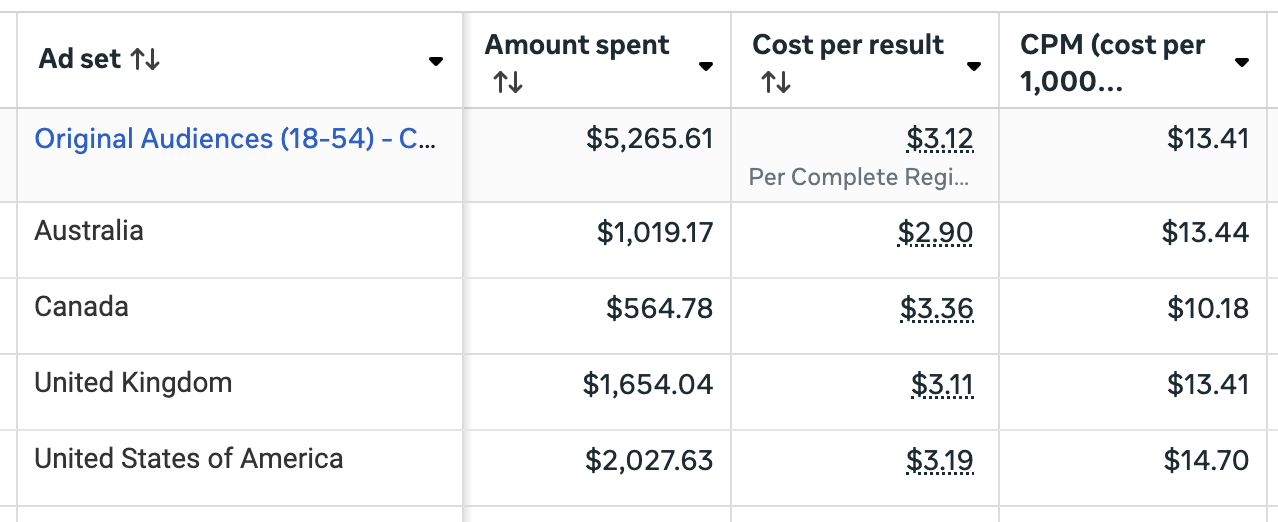
Task: Open Original Audiences (18-54) ad set link
Action: (234, 138)
